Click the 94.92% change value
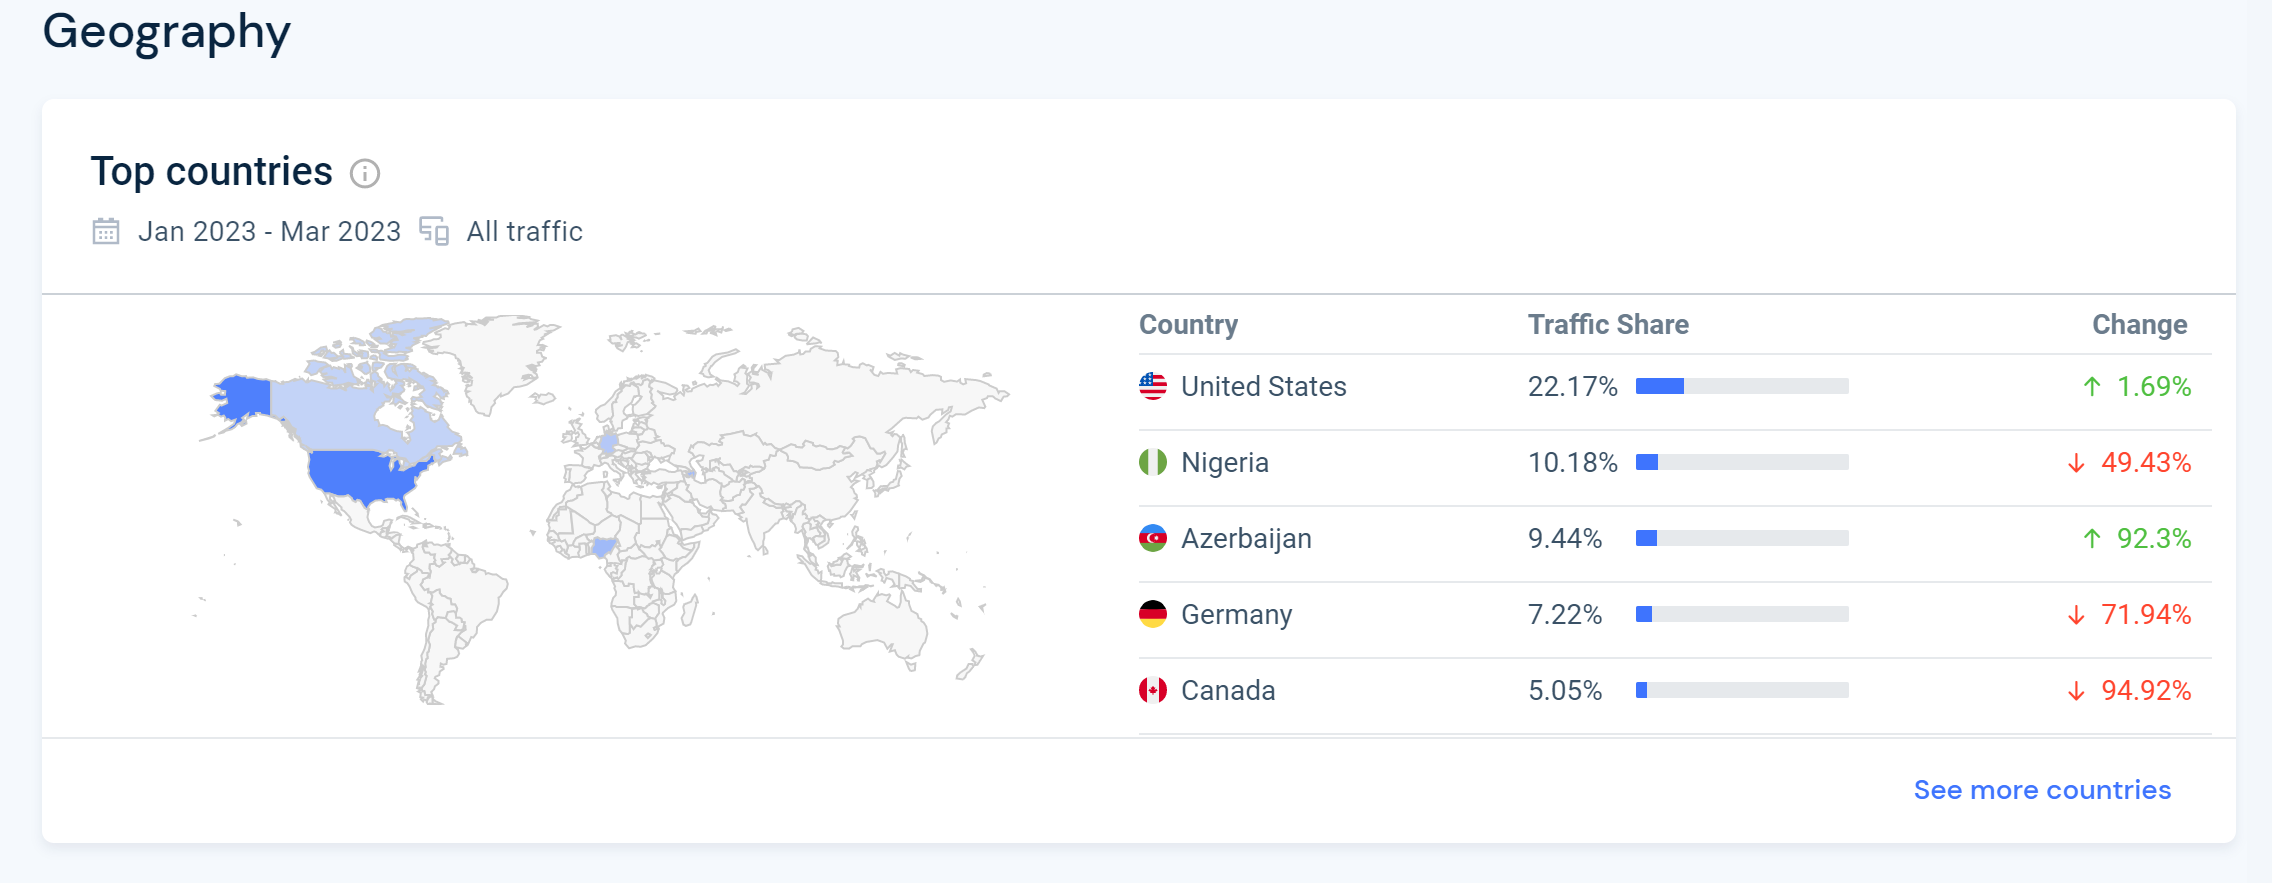This screenshot has height=883, width=2272. click(2146, 690)
